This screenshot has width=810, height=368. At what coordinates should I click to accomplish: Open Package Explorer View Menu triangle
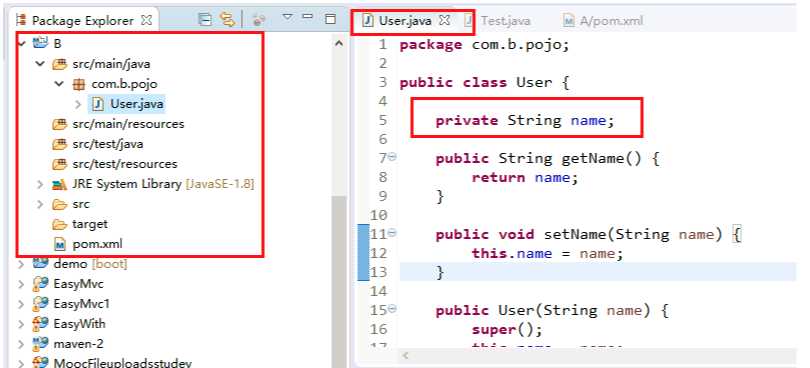click(287, 18)
